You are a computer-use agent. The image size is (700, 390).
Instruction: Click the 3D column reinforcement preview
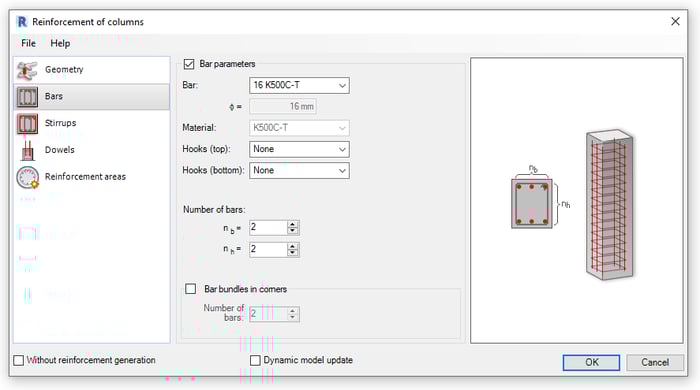(609, 204)
